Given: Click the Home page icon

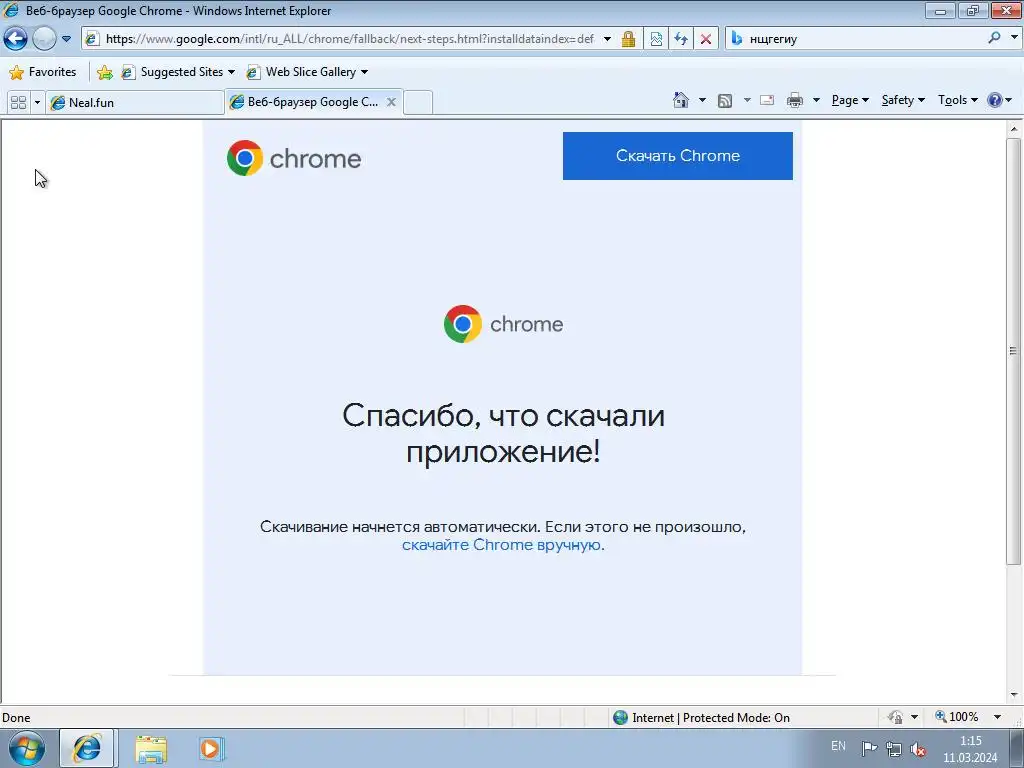Looking at the screenshot, I should (x=680, y=100).
